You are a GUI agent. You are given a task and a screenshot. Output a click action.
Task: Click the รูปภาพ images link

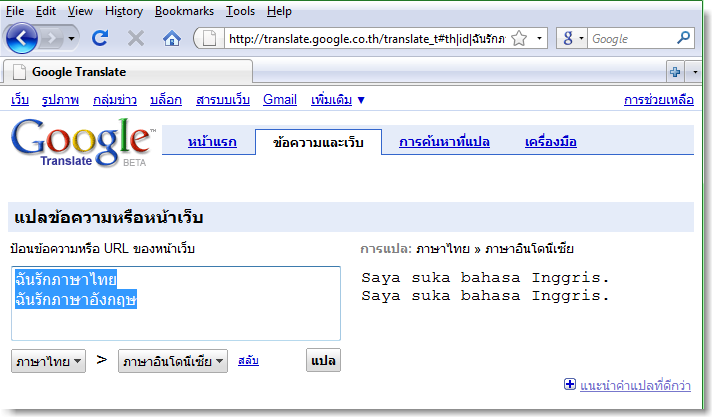click(60, 99)
